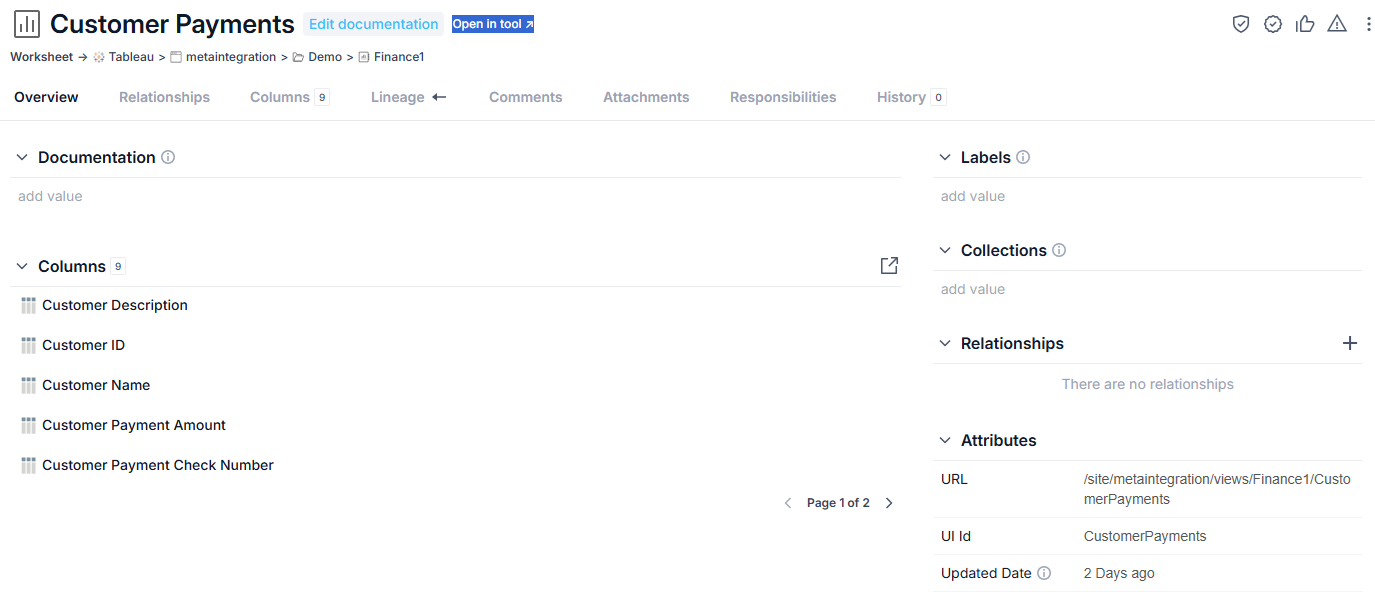Click the URL attribute value

(x=1217, y=489)
